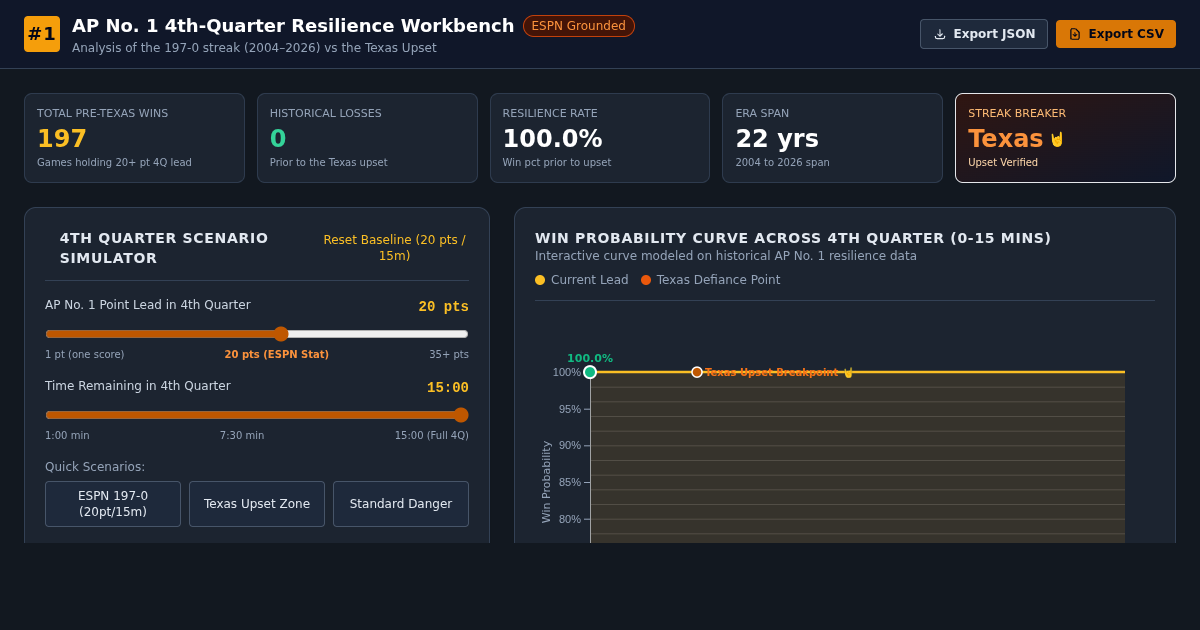Click the 'Win Probability' axis label

[546, 482]
